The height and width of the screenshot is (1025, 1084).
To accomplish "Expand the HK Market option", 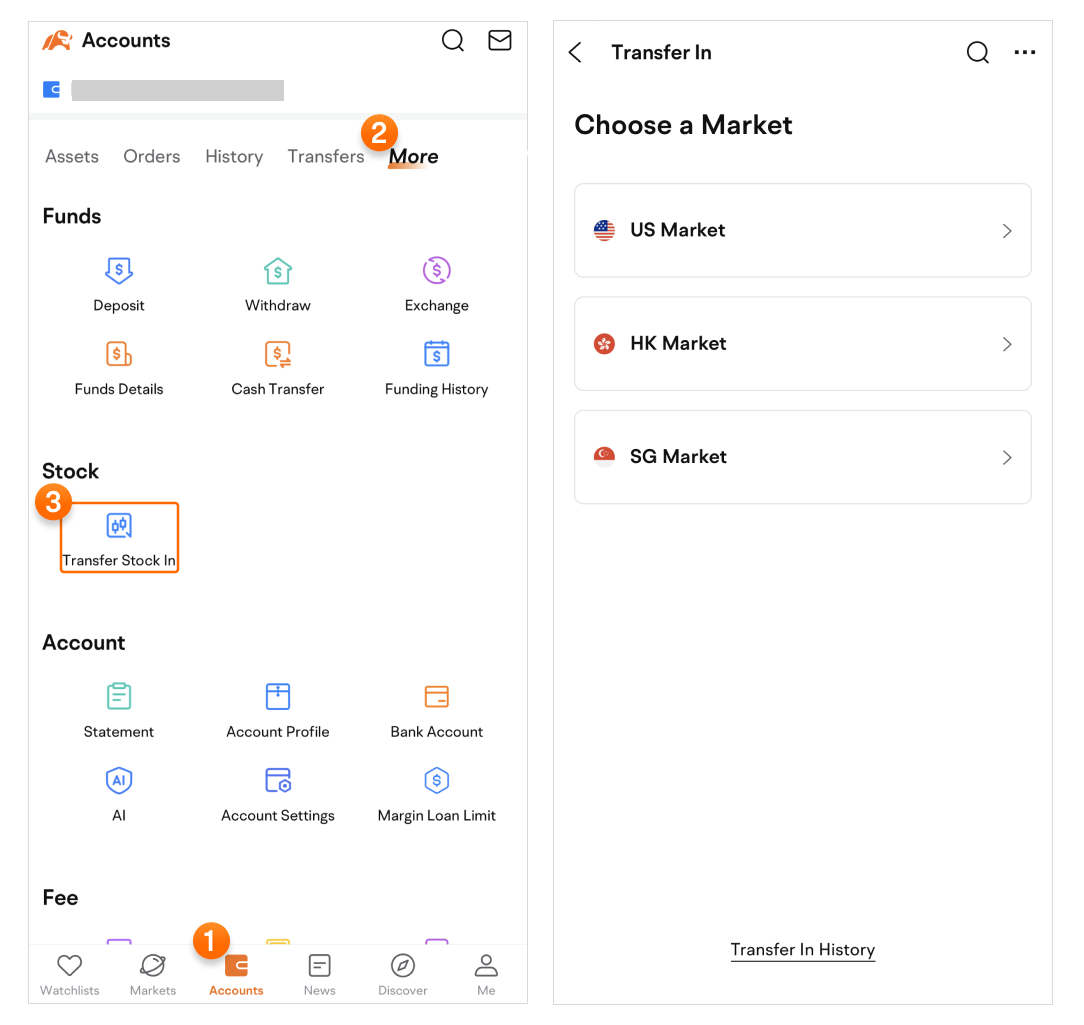I will 802,344.
